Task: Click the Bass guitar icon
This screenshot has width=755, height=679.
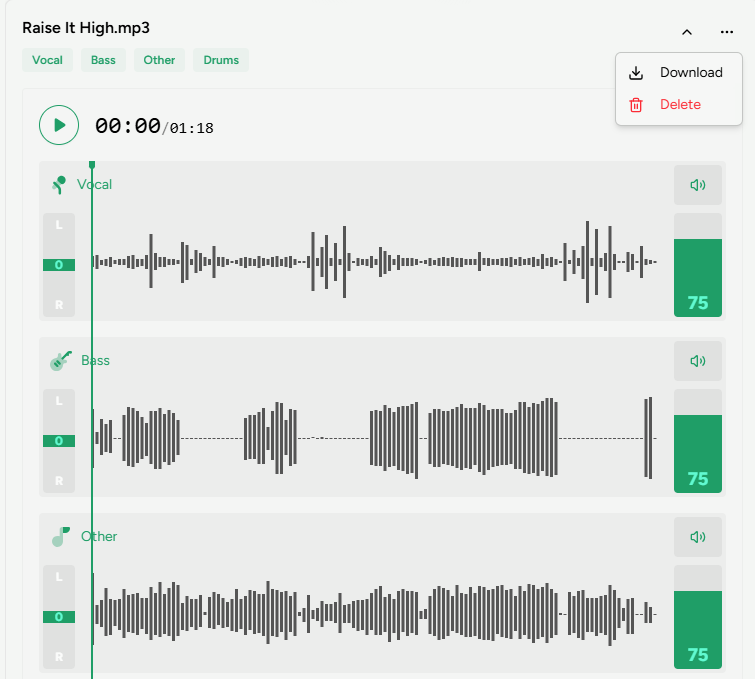Action: [61, 360]
